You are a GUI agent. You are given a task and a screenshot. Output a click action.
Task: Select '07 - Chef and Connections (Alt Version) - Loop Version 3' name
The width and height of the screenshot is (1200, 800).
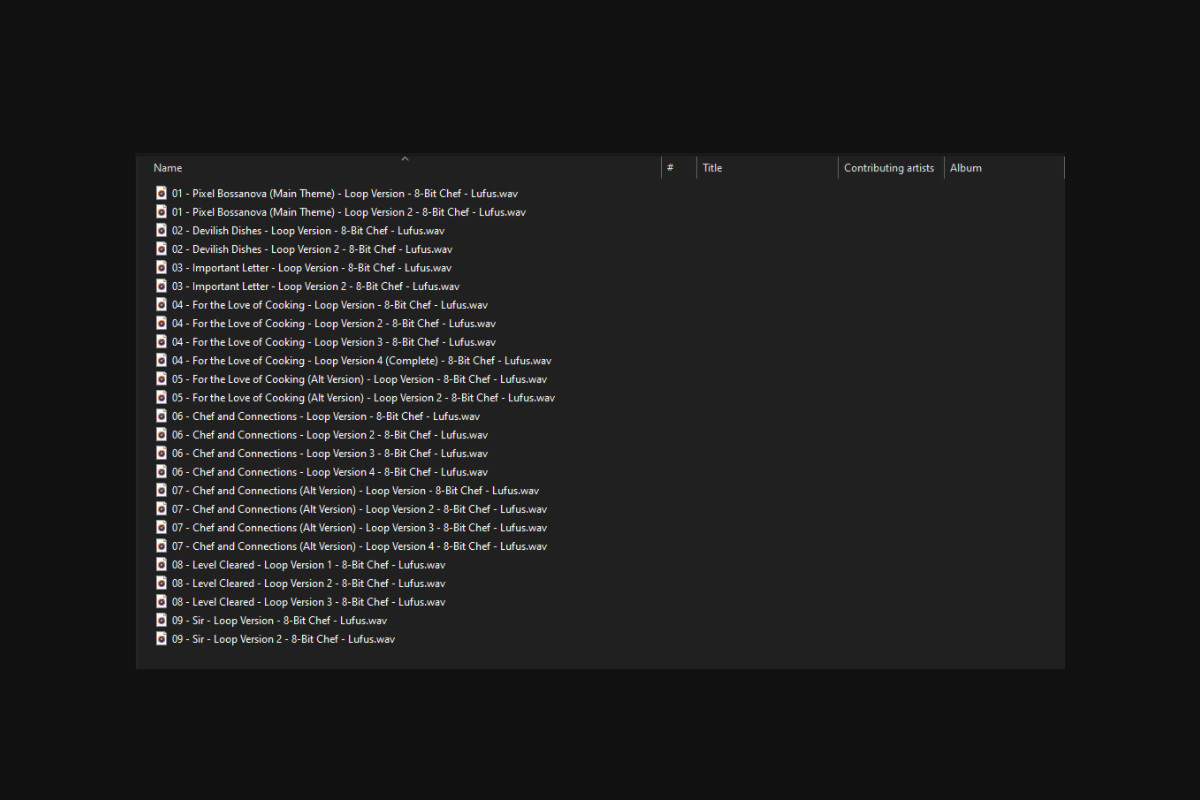click(x=359, y=527)
